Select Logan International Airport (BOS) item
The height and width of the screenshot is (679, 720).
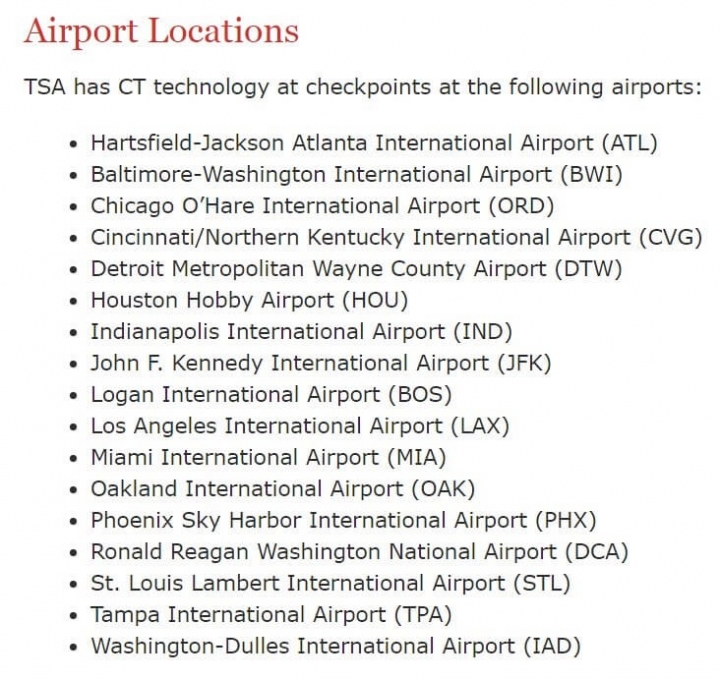pyautogui.click(x=271, y=395)
